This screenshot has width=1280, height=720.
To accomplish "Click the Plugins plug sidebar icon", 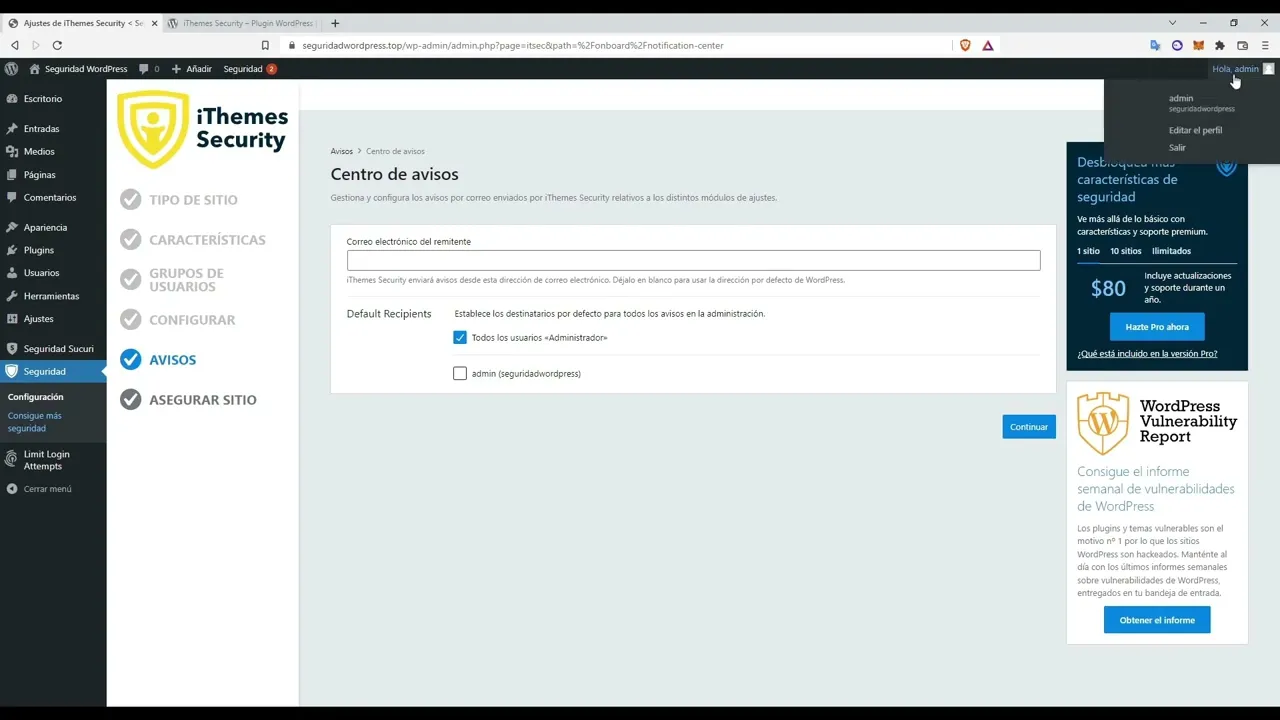I will pos(12,250).
